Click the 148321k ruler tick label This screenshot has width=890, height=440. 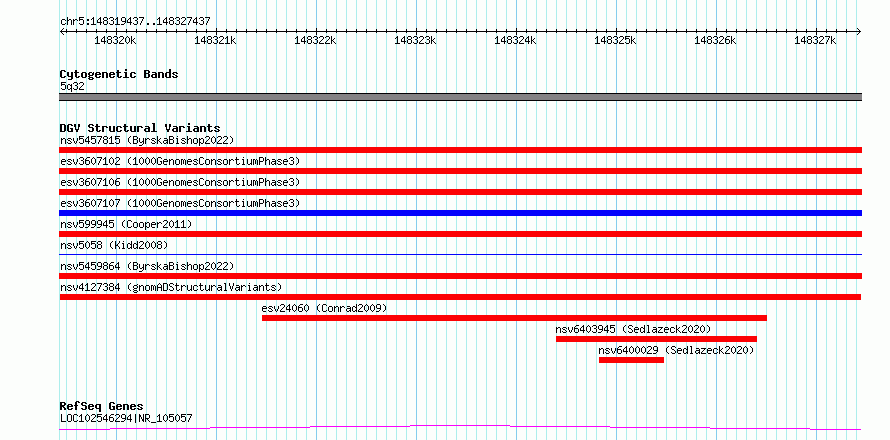(215, 40)
